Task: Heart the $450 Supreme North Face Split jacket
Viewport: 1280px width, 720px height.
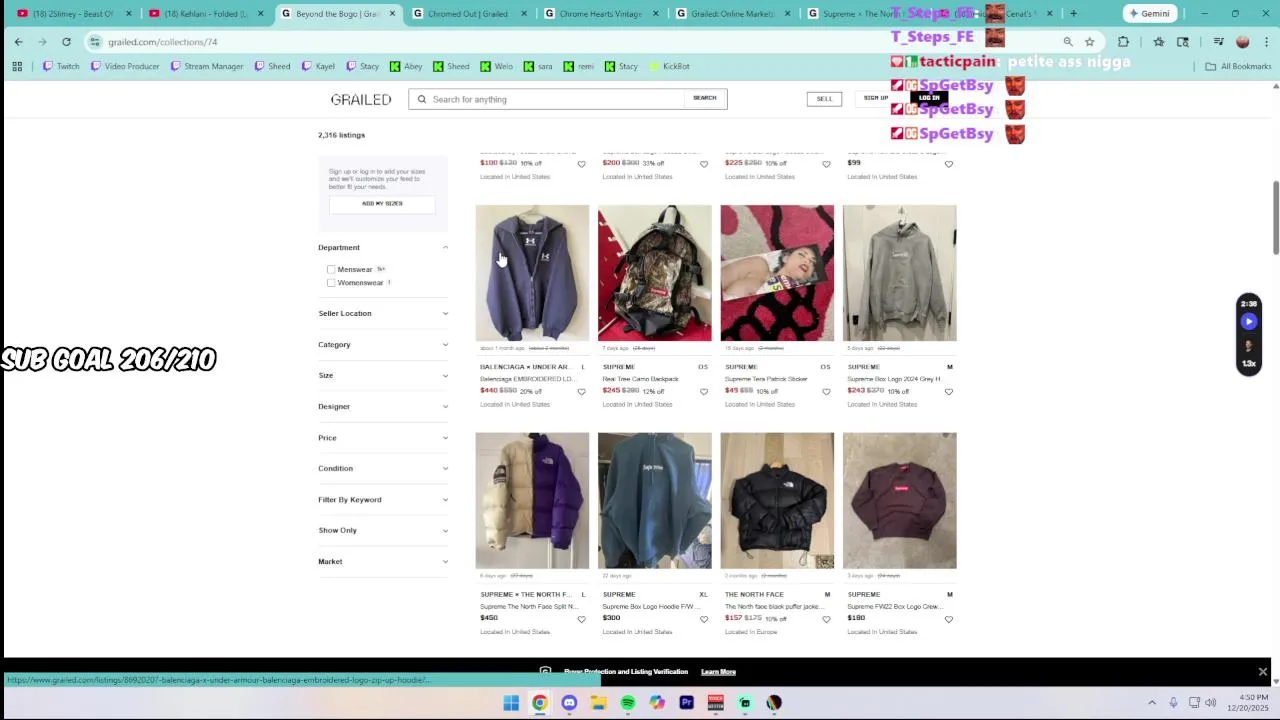Action: pos(581,619)
